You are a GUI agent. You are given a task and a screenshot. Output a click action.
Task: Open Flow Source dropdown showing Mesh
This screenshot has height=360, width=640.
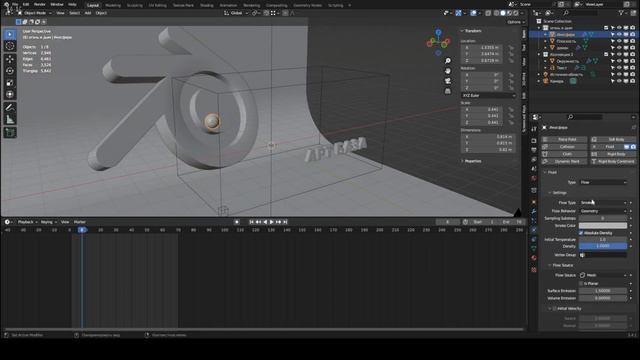(x=603, y=276)
